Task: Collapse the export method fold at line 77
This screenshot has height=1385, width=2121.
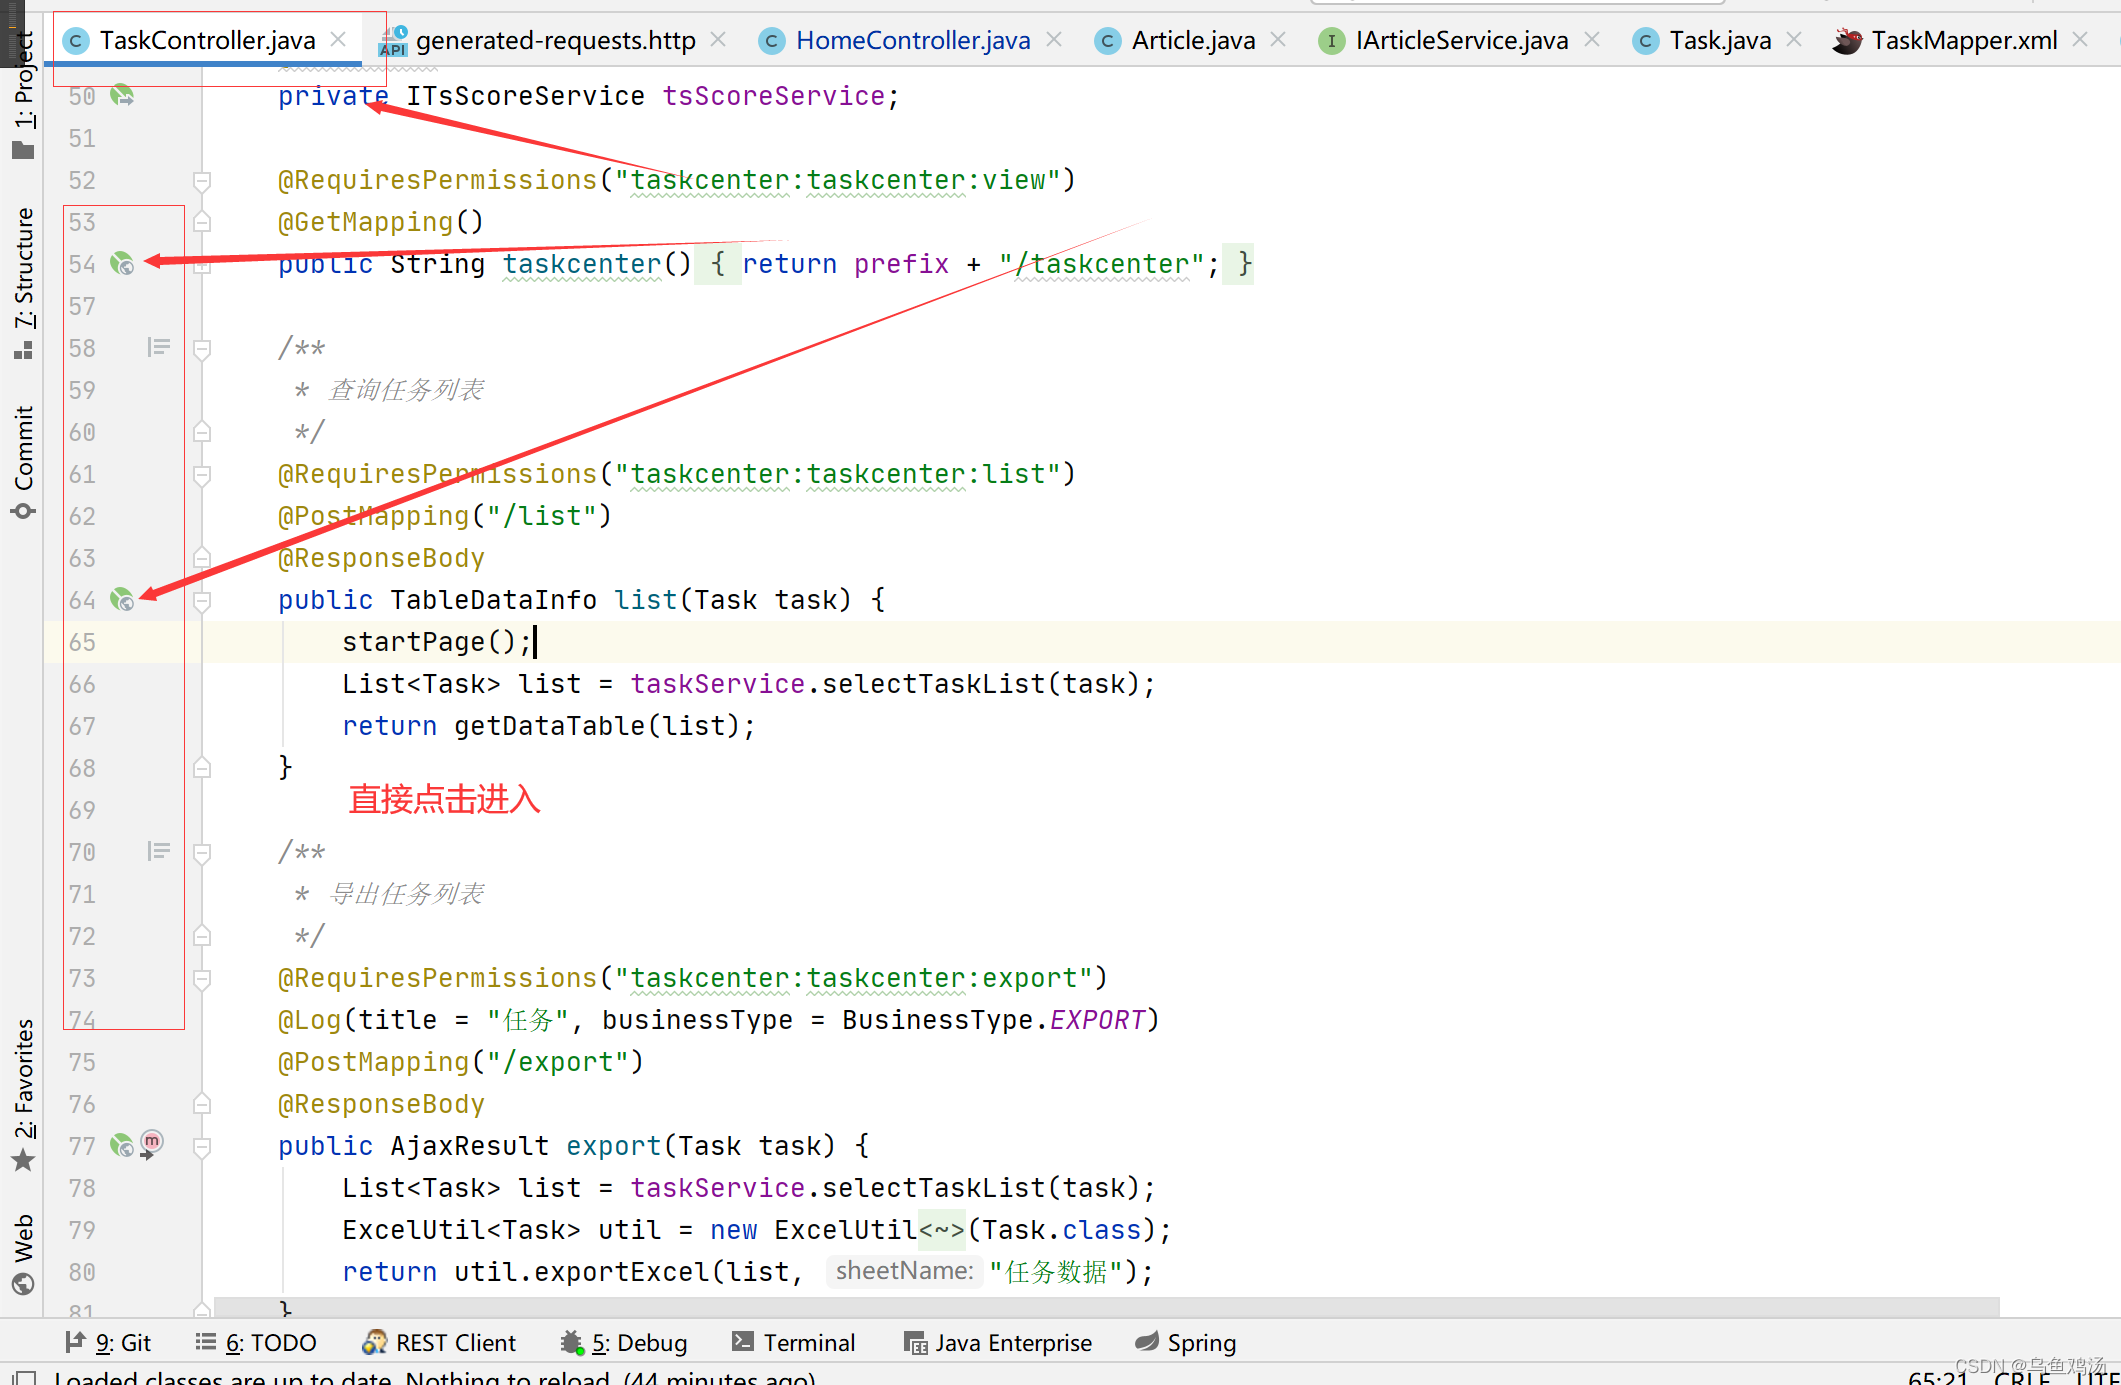Action: coord(202,1147)
